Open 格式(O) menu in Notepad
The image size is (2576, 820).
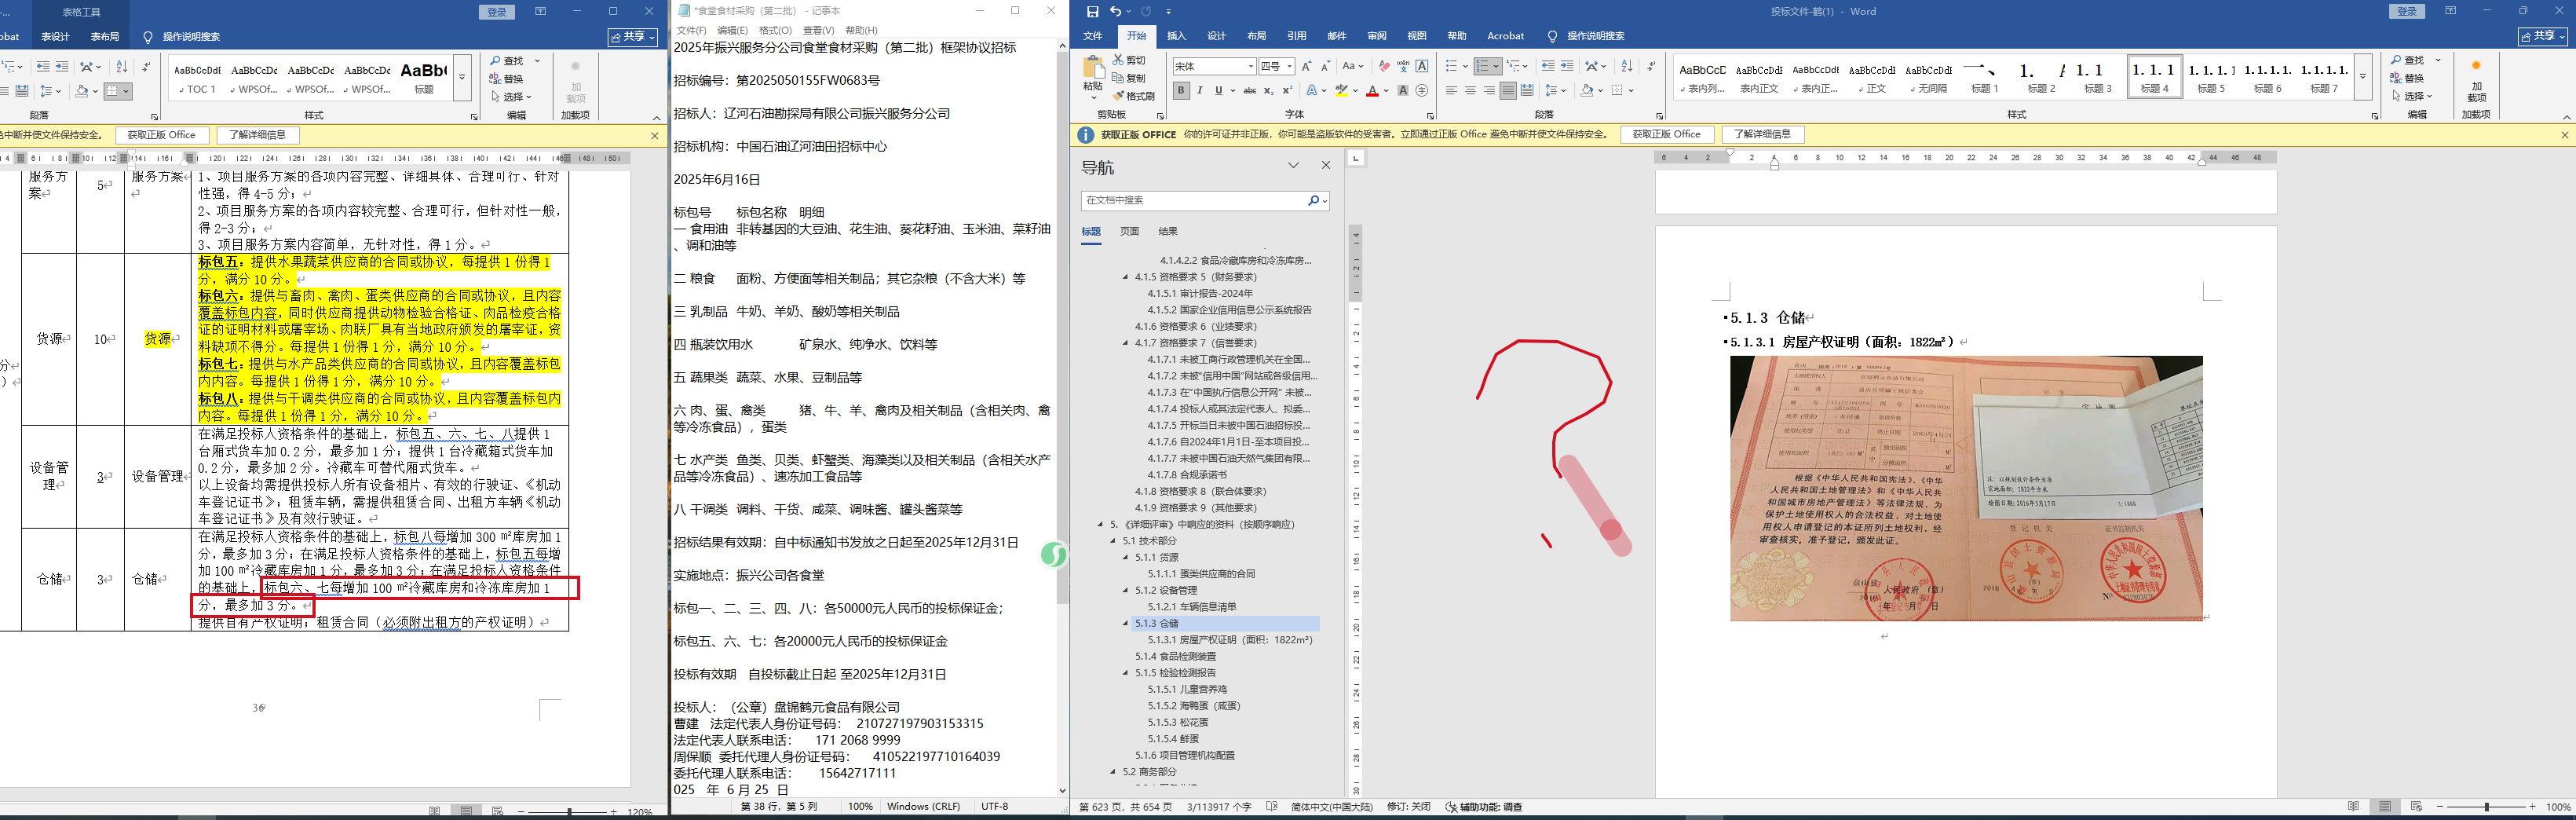(775, 30)
